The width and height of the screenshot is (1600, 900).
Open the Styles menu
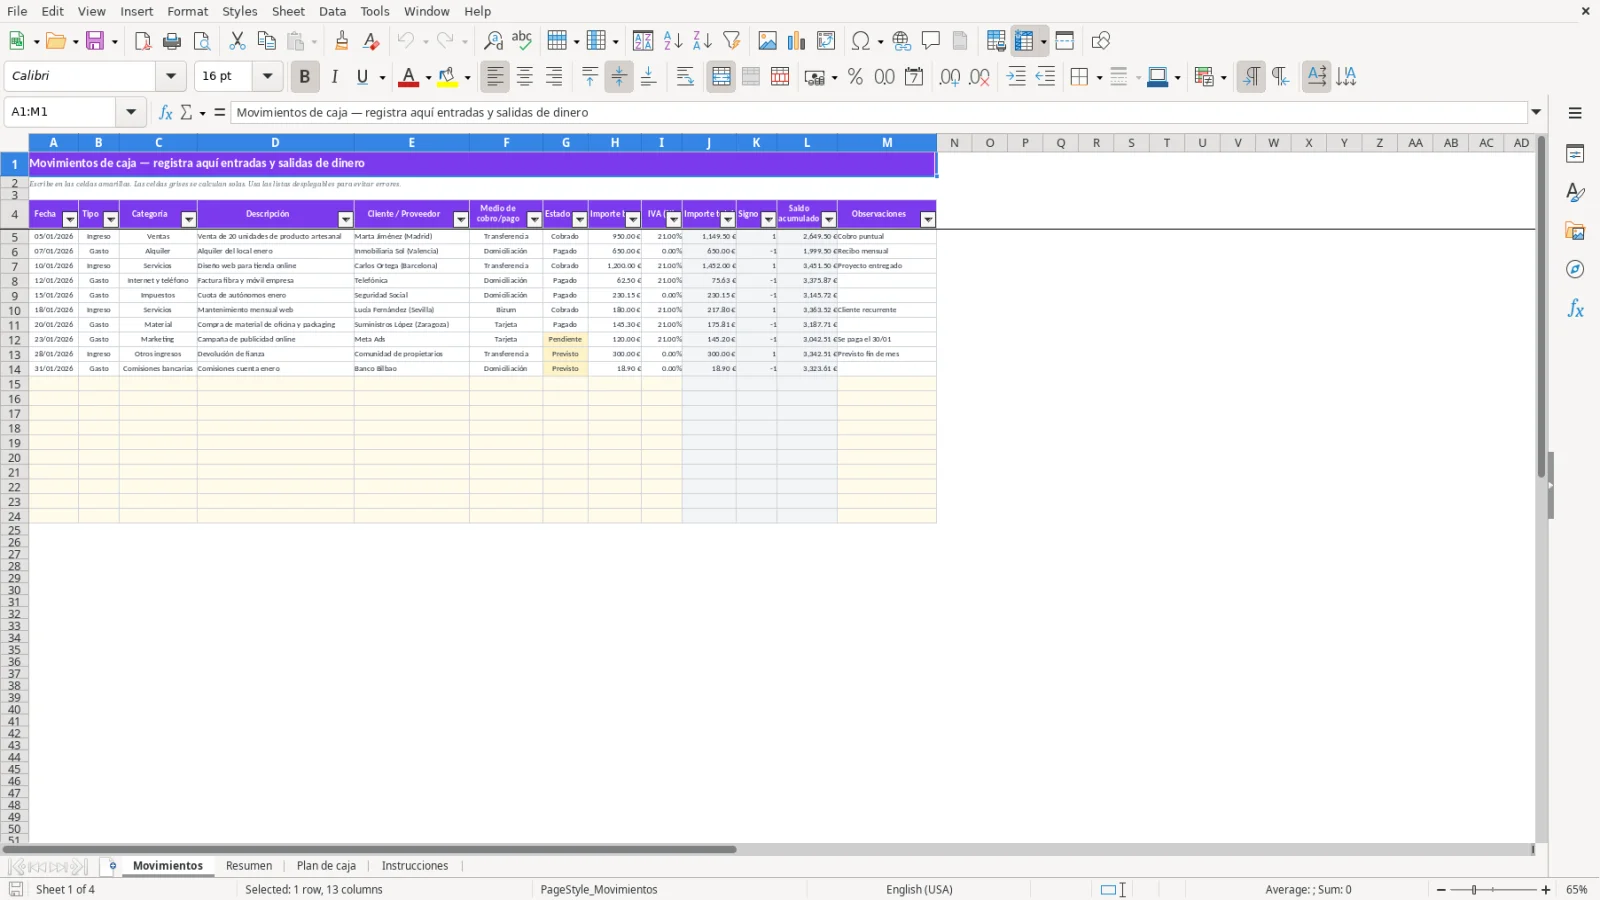coord(240,11)
